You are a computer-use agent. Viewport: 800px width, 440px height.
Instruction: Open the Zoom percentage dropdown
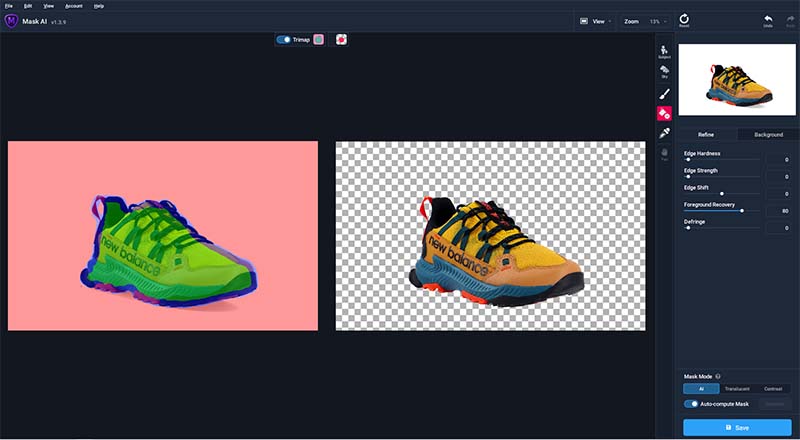tap(645, 21)
